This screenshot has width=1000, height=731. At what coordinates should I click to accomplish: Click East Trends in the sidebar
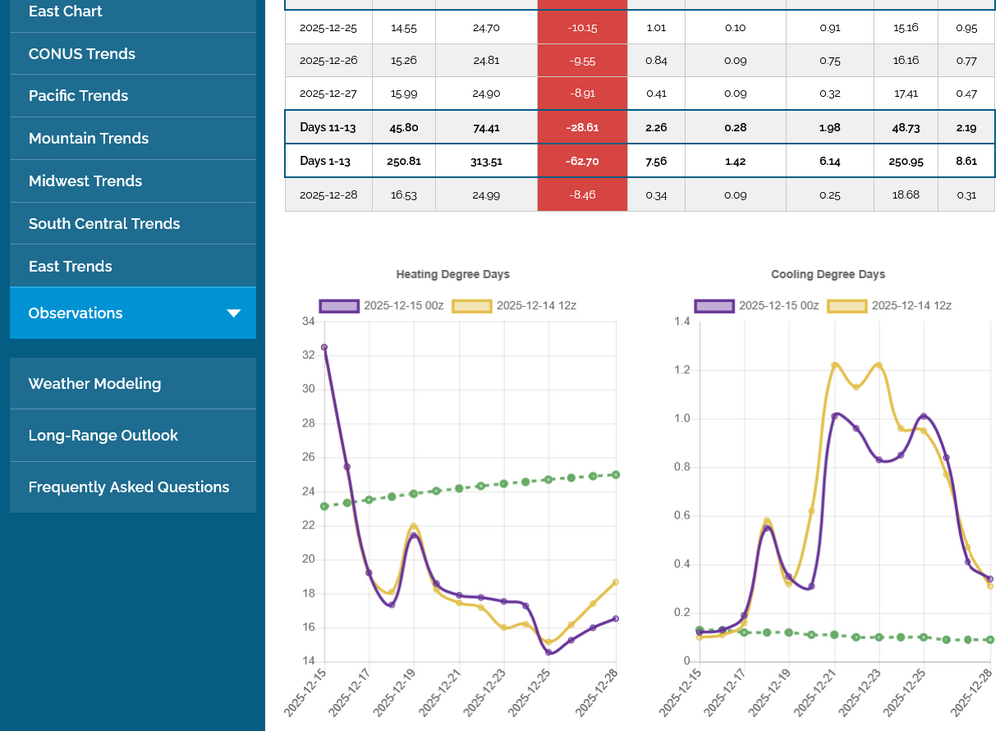coord(70,266)
